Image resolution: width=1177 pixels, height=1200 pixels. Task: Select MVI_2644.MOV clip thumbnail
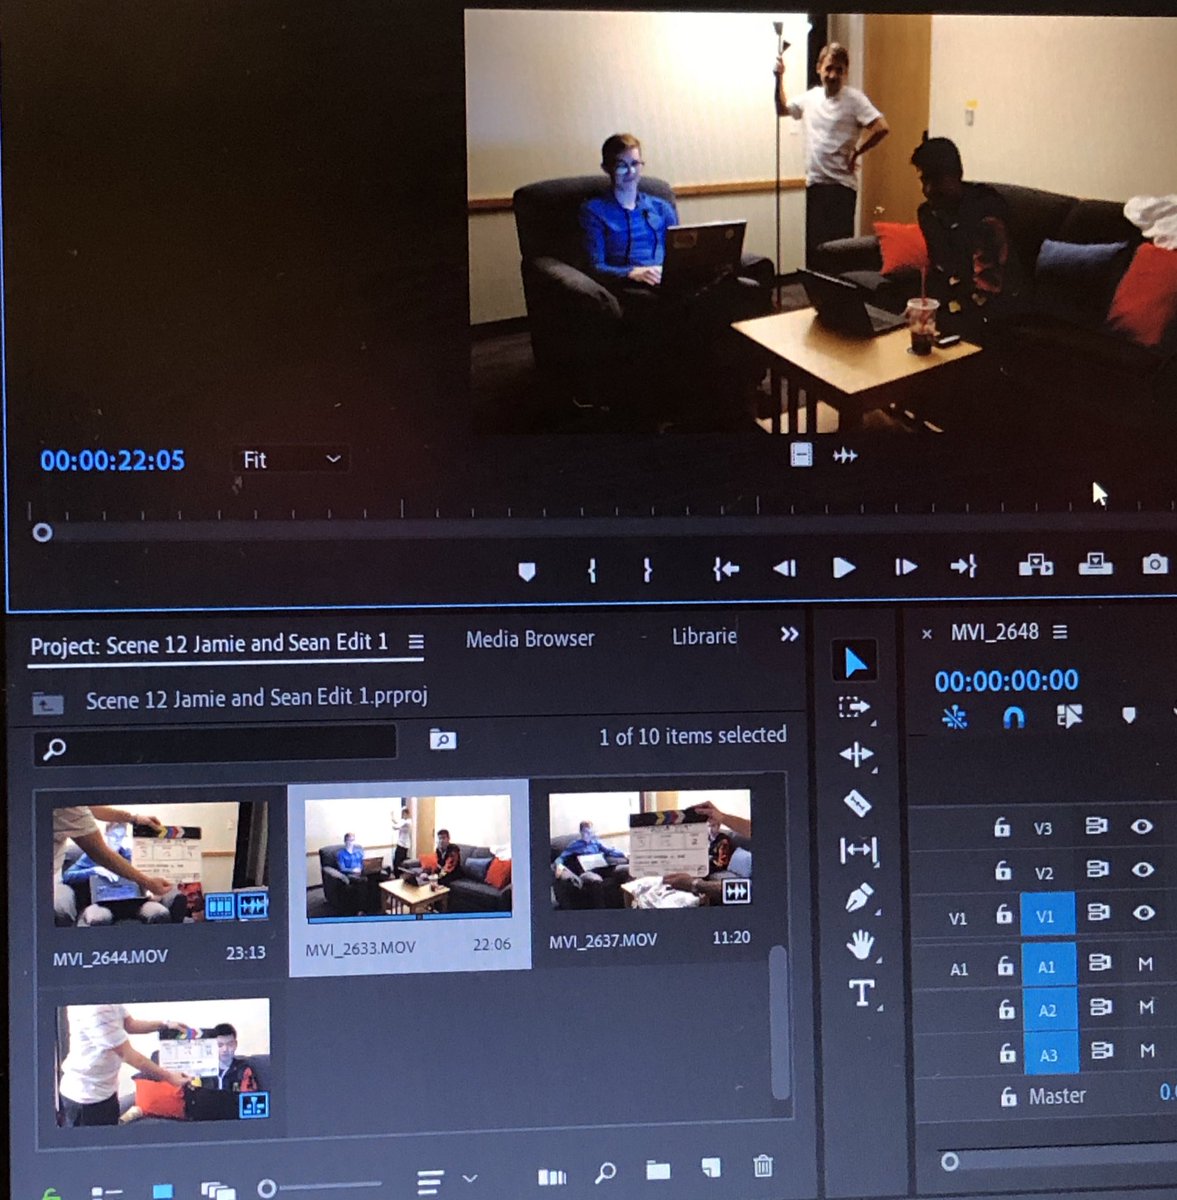[160, 865]
